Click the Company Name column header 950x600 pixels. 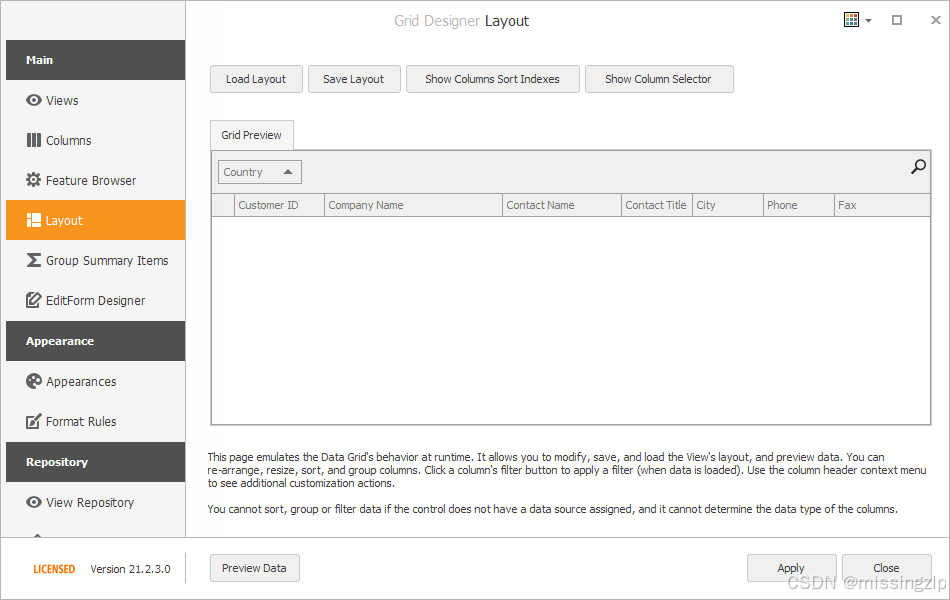coord(413,205)
